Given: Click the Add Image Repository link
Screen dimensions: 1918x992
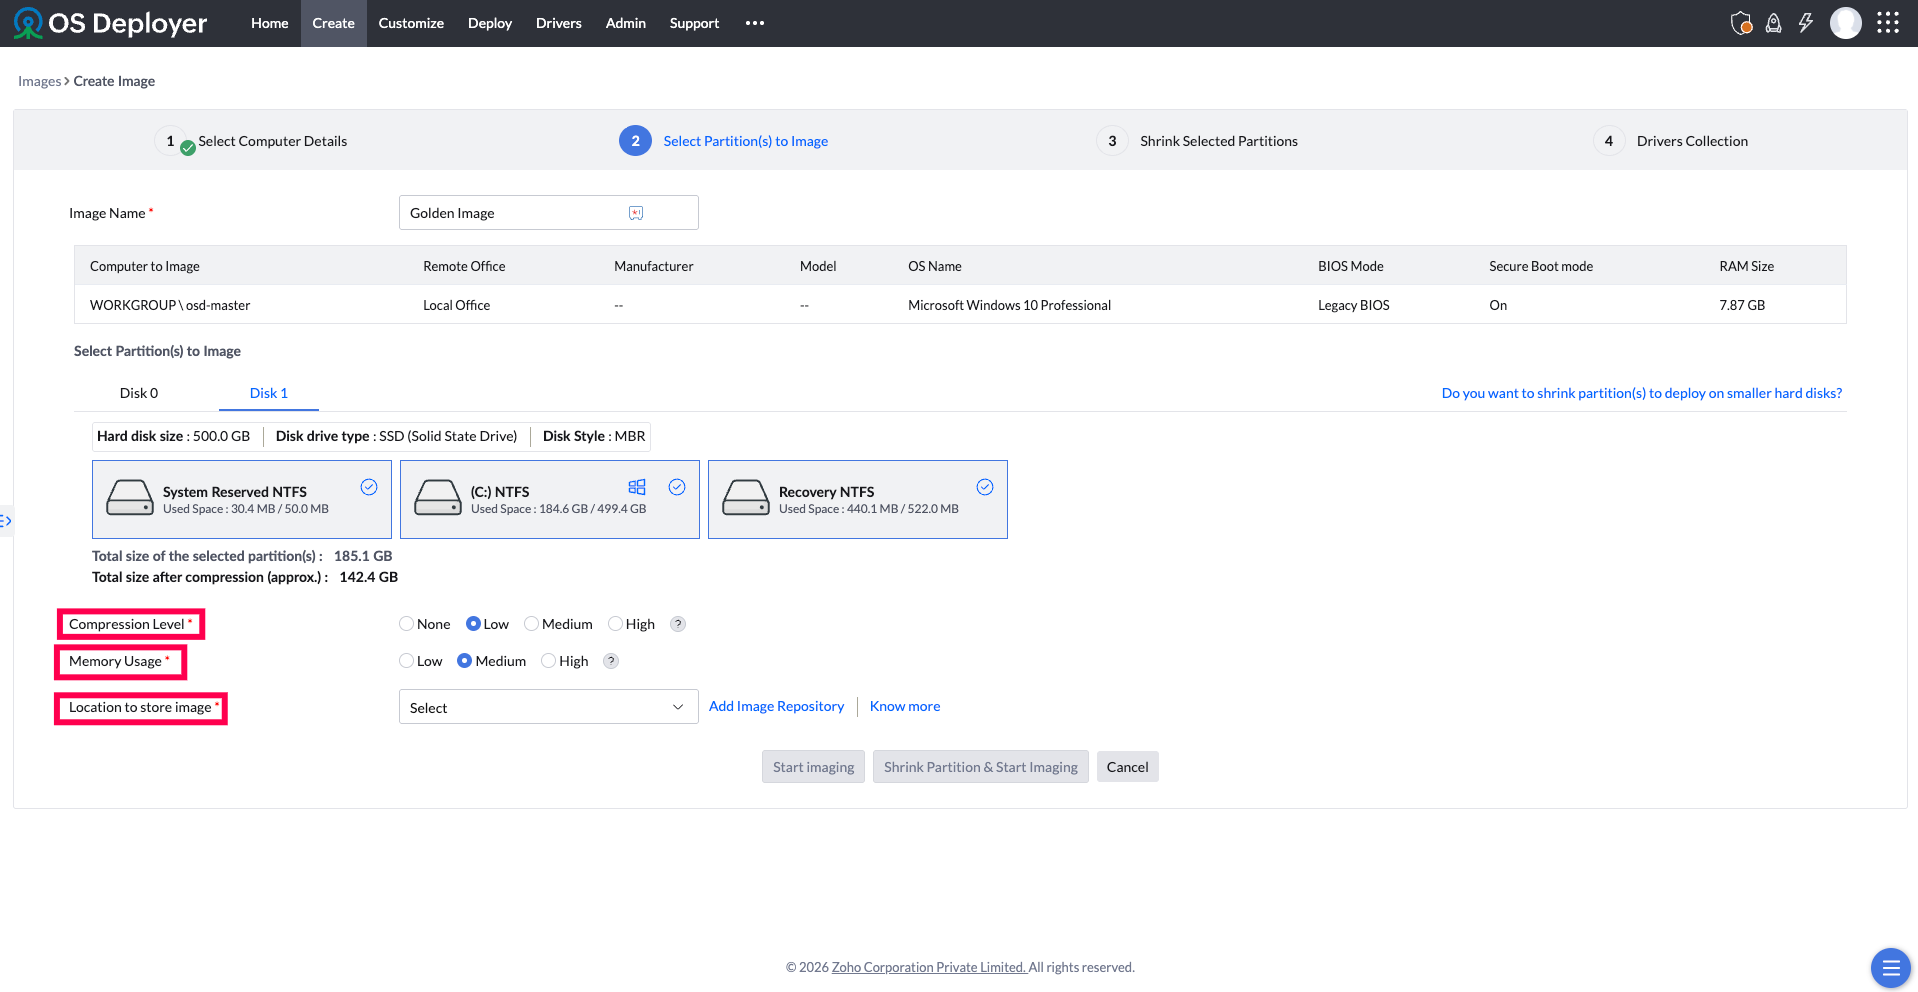Looking at the screenshot, I should click(x=776, y=706).
